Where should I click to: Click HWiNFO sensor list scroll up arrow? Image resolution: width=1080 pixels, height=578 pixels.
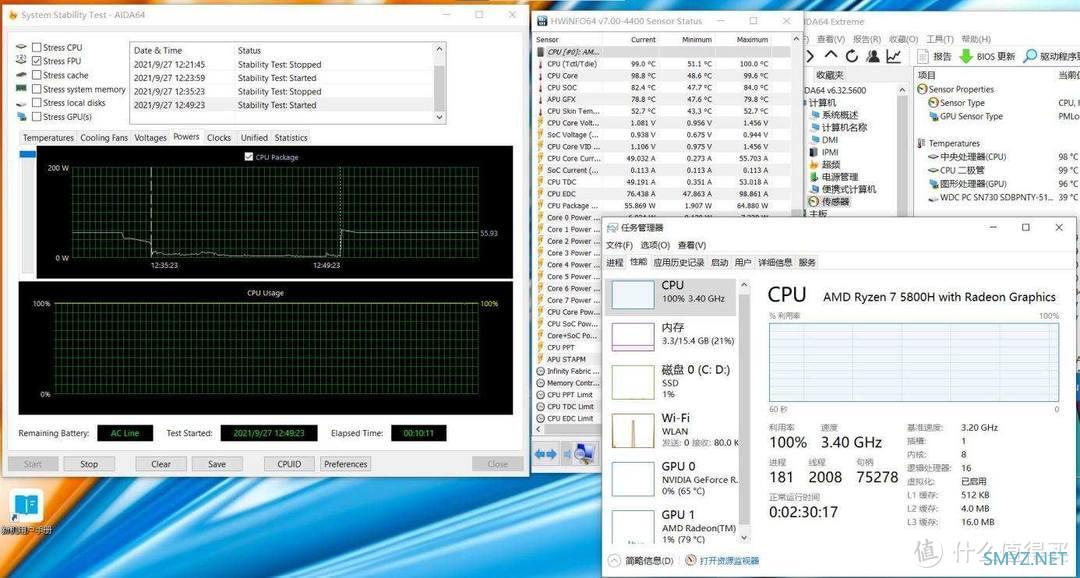pos(797,39)
